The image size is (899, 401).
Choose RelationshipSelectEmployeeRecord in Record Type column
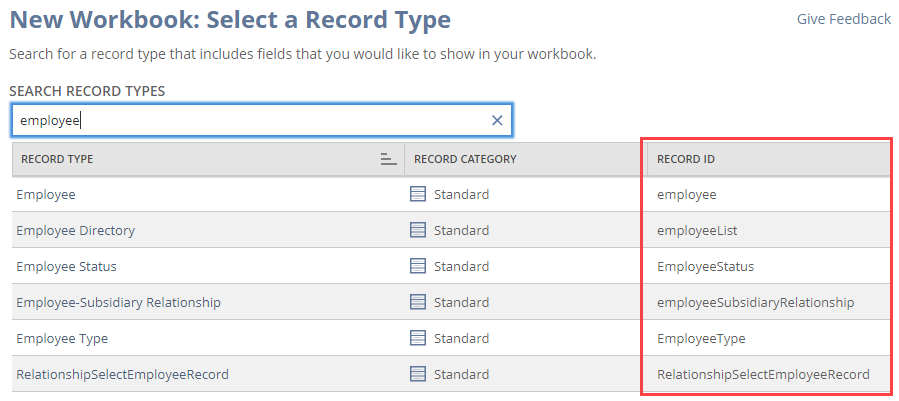point(122,375)
